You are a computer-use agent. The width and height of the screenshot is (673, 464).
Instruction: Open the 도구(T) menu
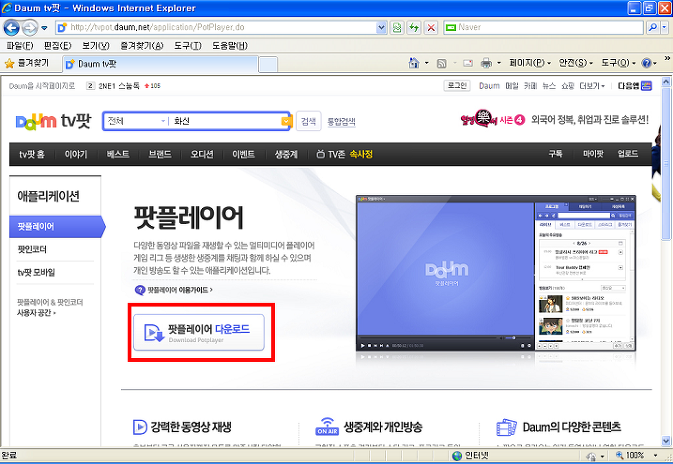point(188,45)
